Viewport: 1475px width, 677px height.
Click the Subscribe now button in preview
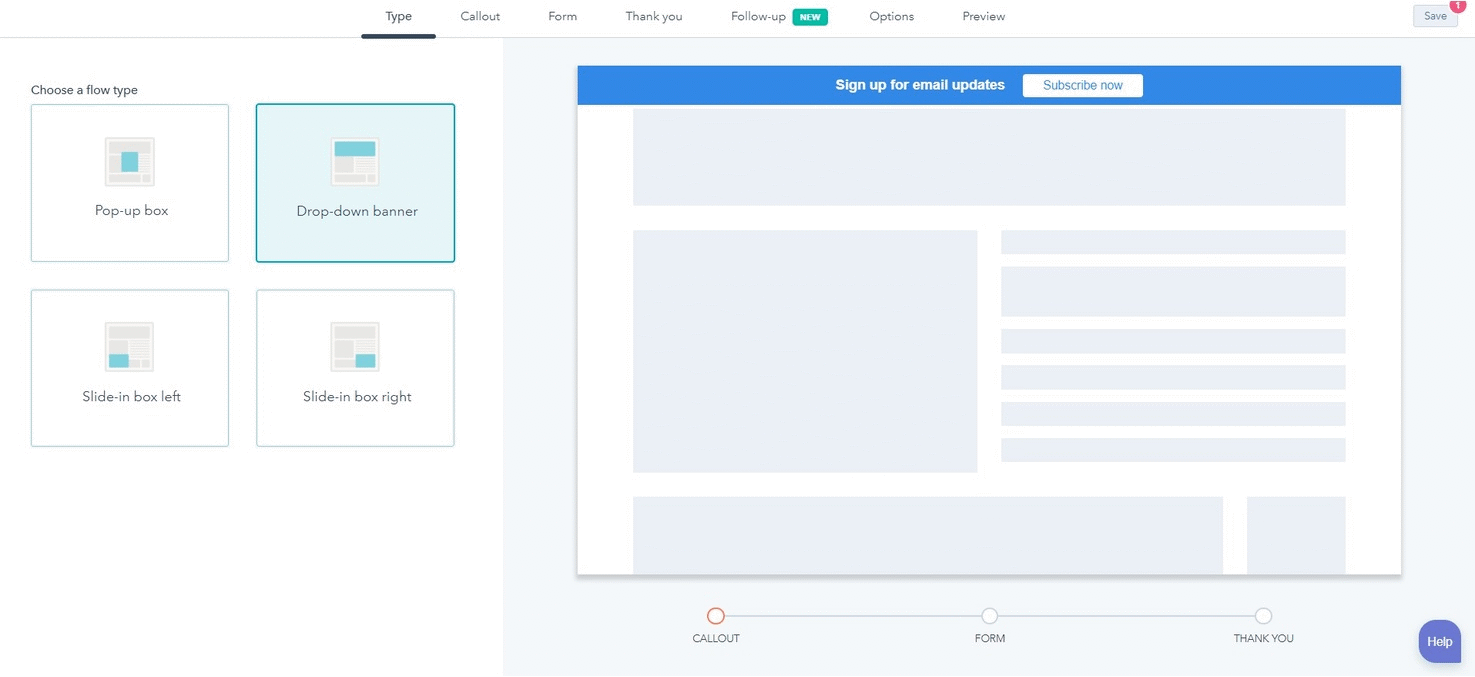[1083, 86]
